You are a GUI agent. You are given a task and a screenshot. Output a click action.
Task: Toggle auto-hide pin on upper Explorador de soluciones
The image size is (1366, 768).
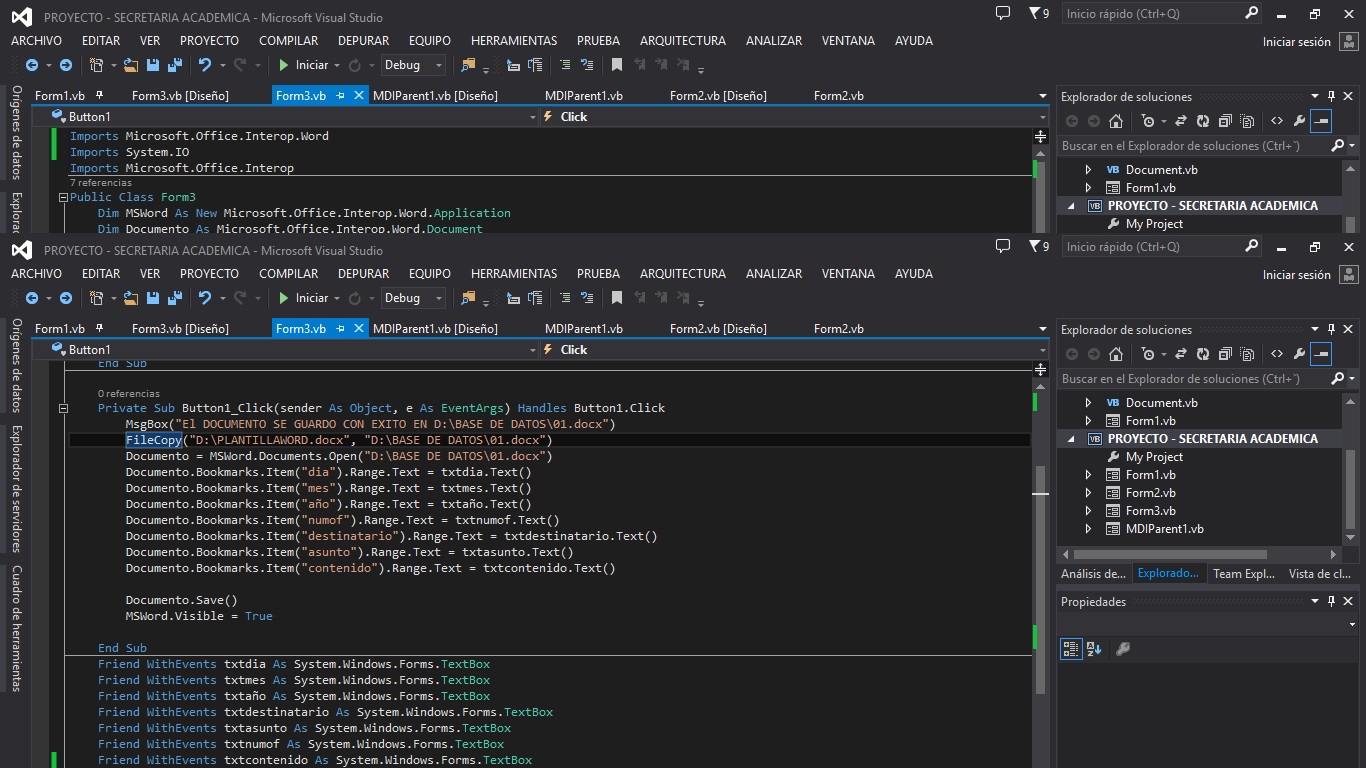(x=1331, y=96)
